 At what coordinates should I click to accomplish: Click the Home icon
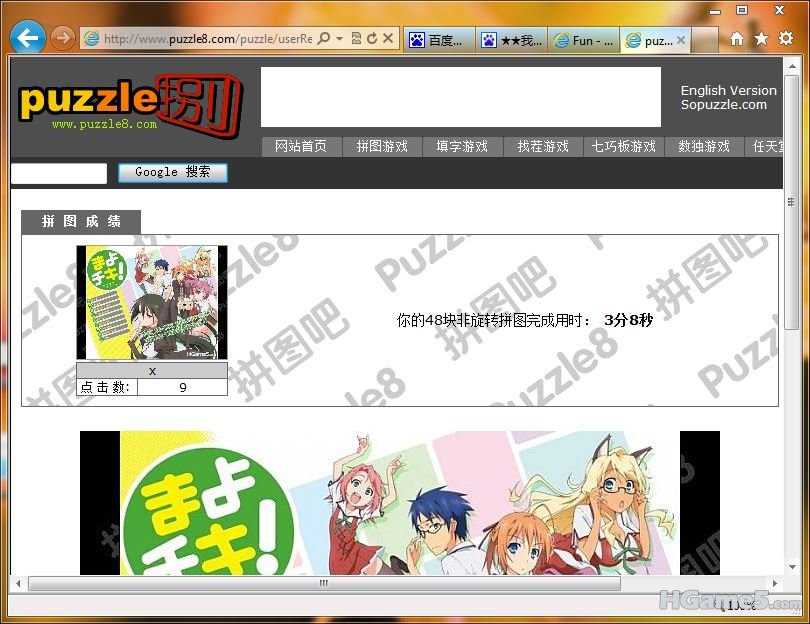[x=737, y=39]
